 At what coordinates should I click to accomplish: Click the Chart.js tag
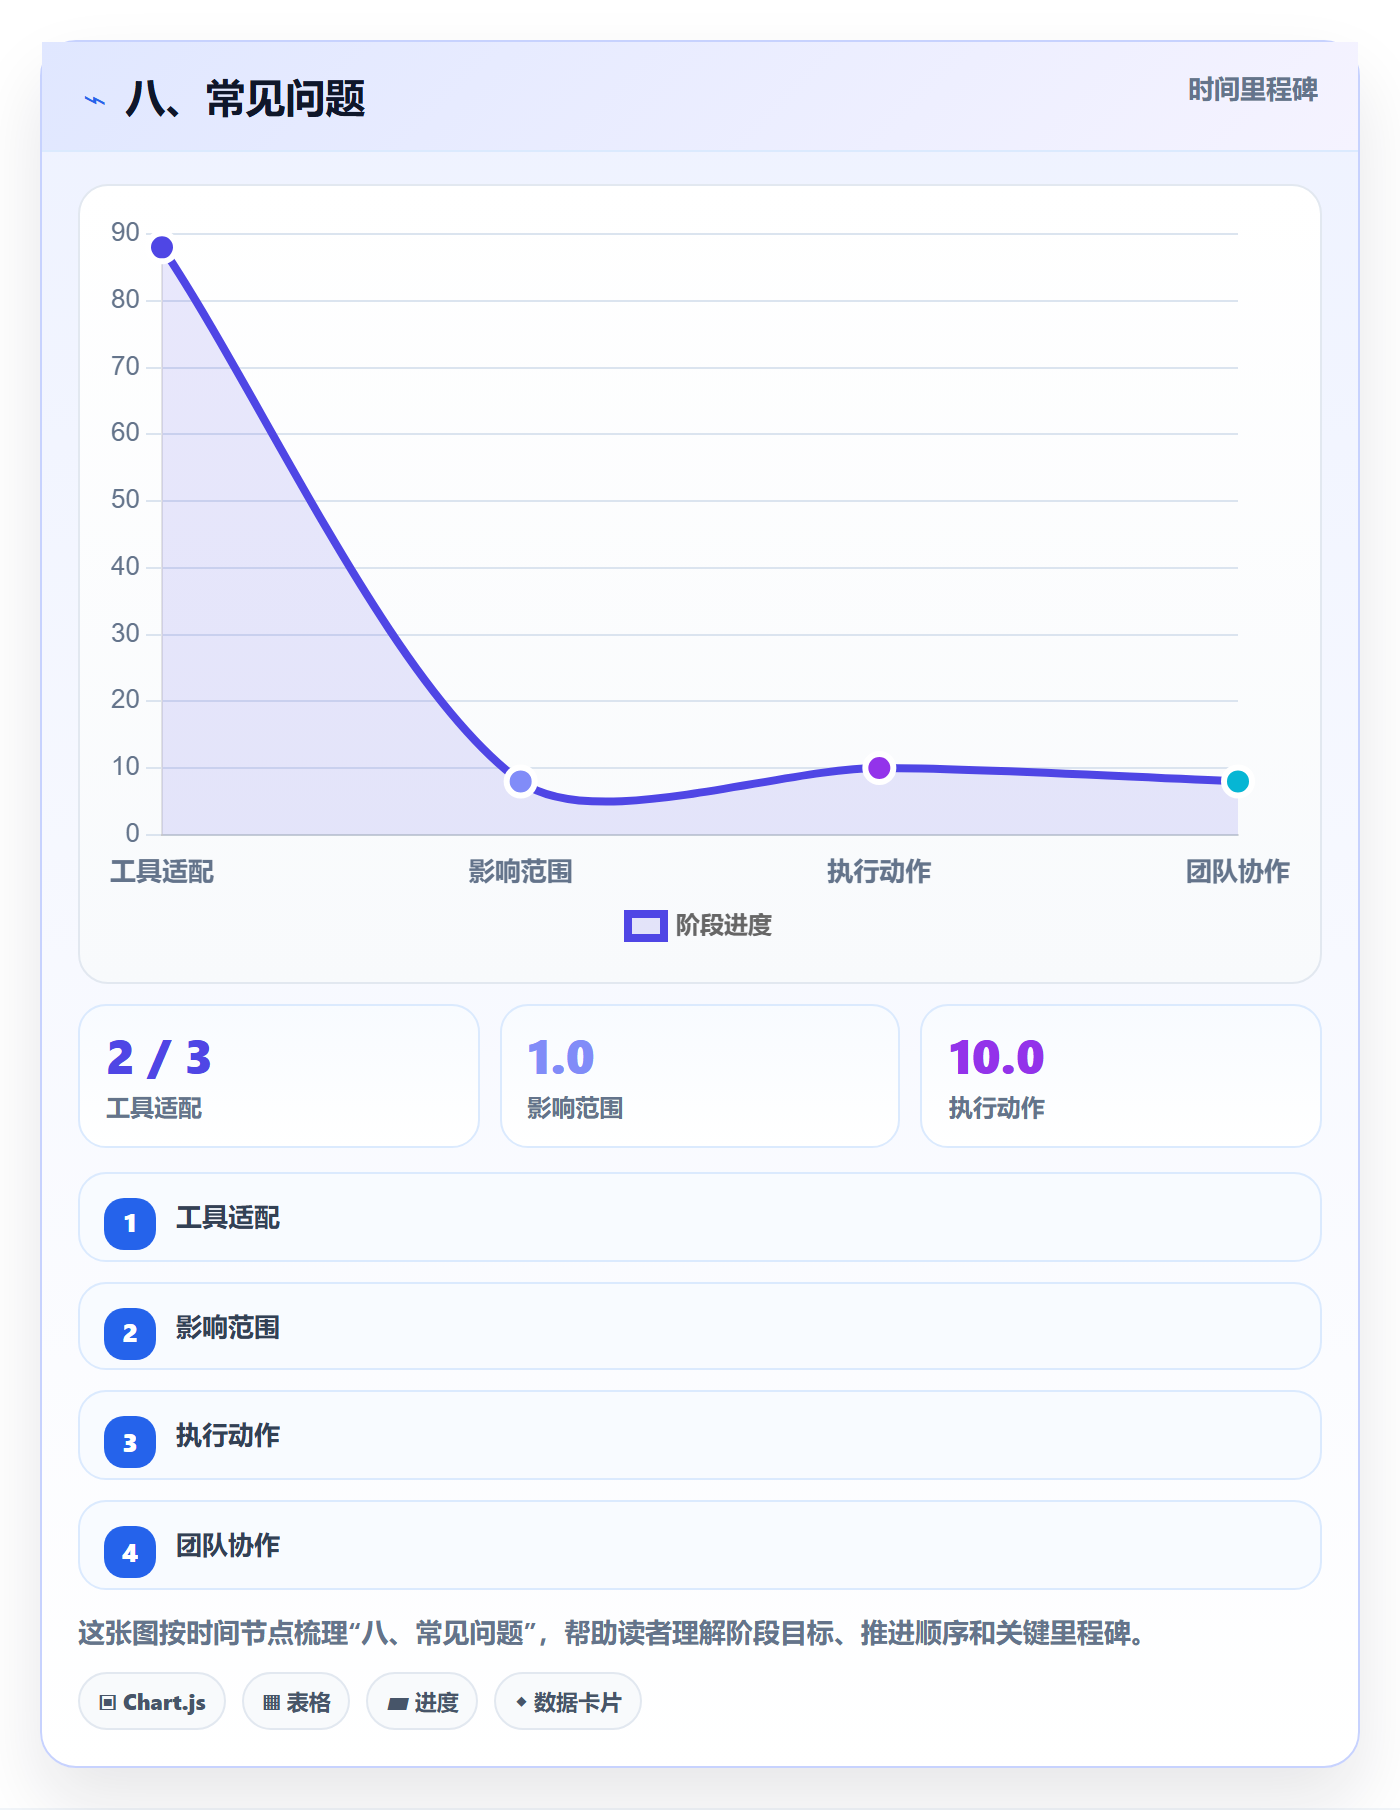[152, 1702]
